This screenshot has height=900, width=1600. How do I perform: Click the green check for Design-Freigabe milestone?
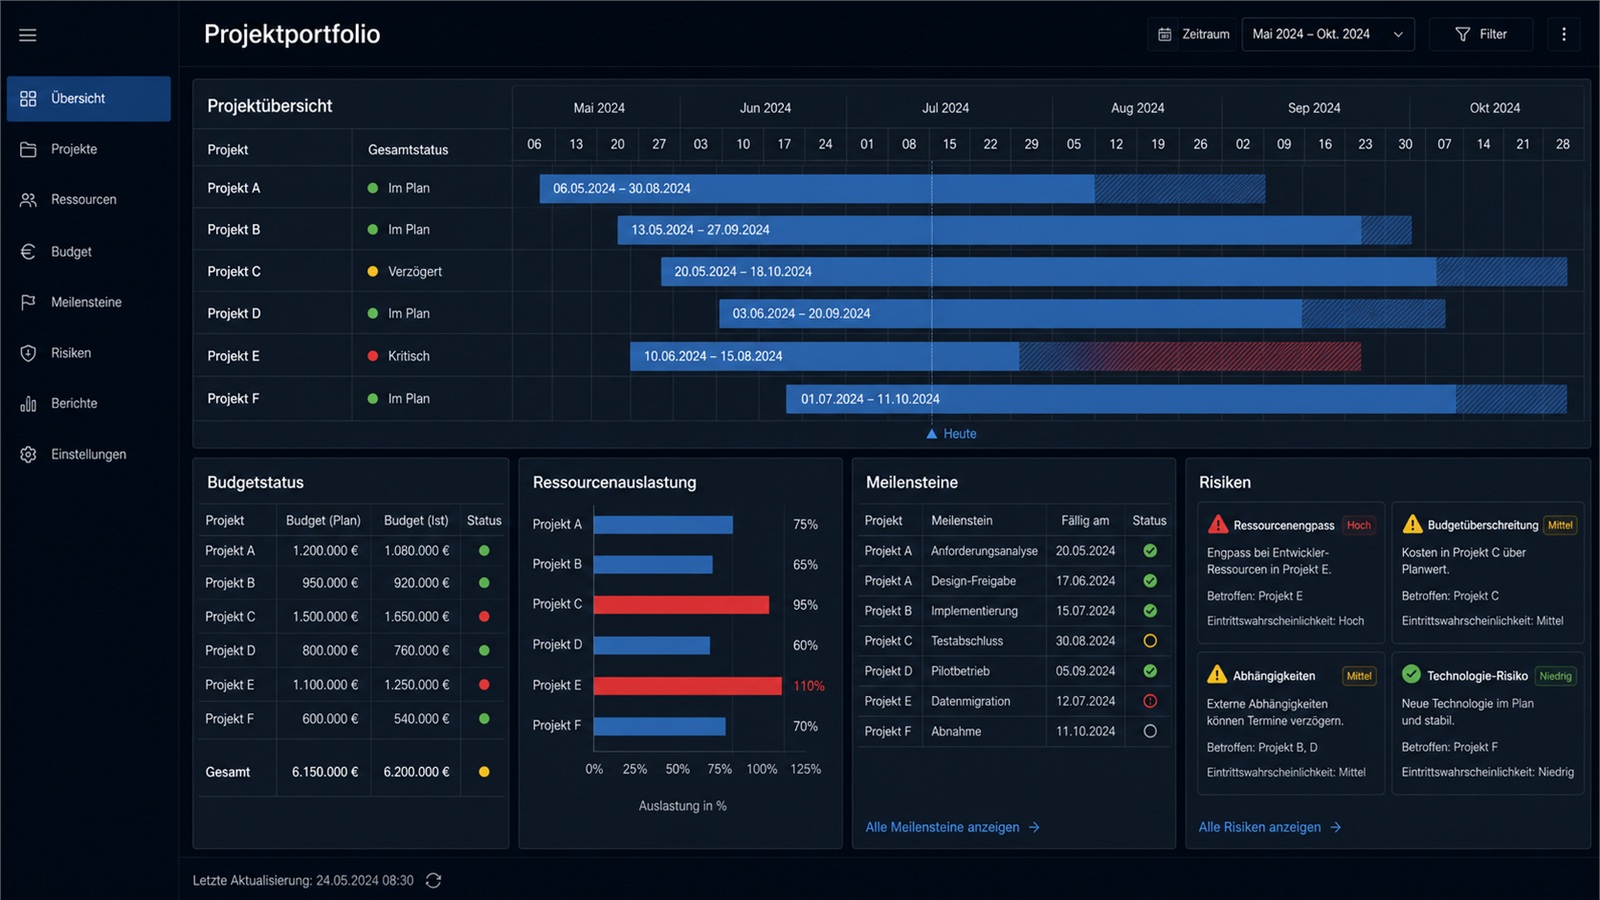tap(1150, 581)
